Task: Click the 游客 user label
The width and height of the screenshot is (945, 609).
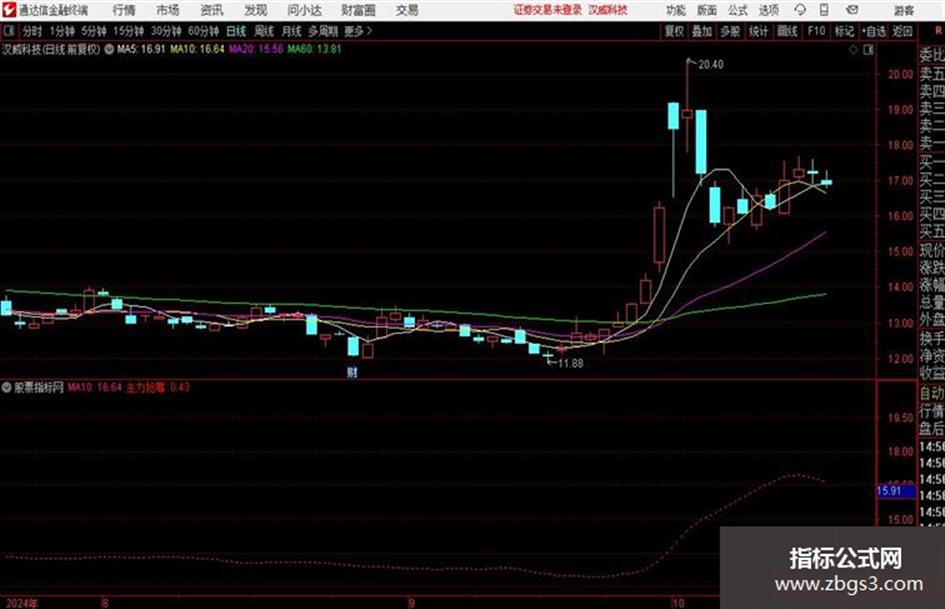Action: (903, 10)
